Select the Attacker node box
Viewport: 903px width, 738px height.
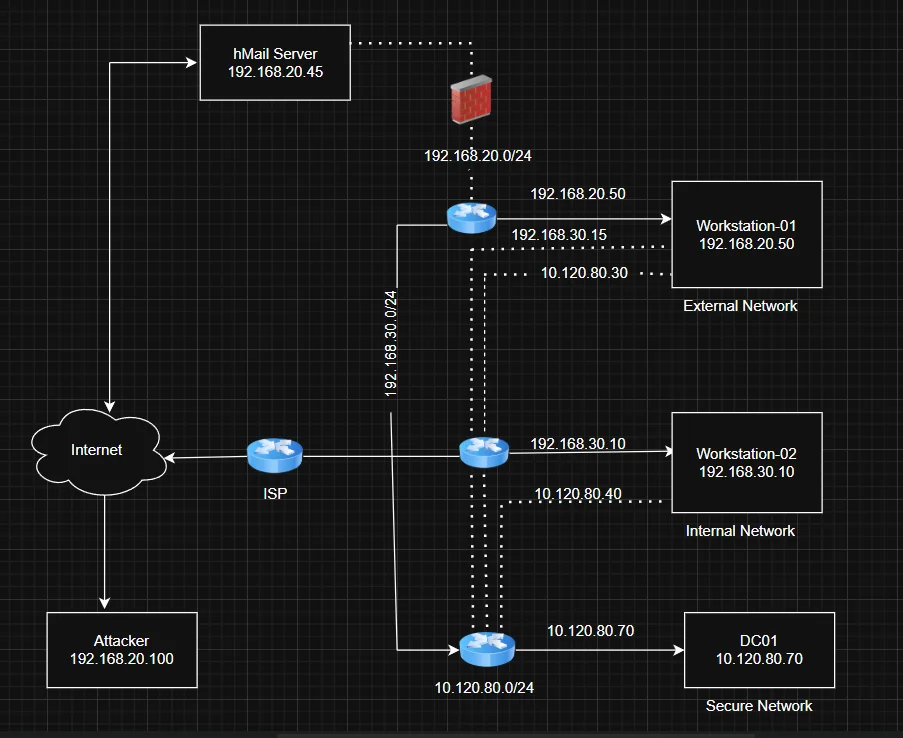coord(122,650)
